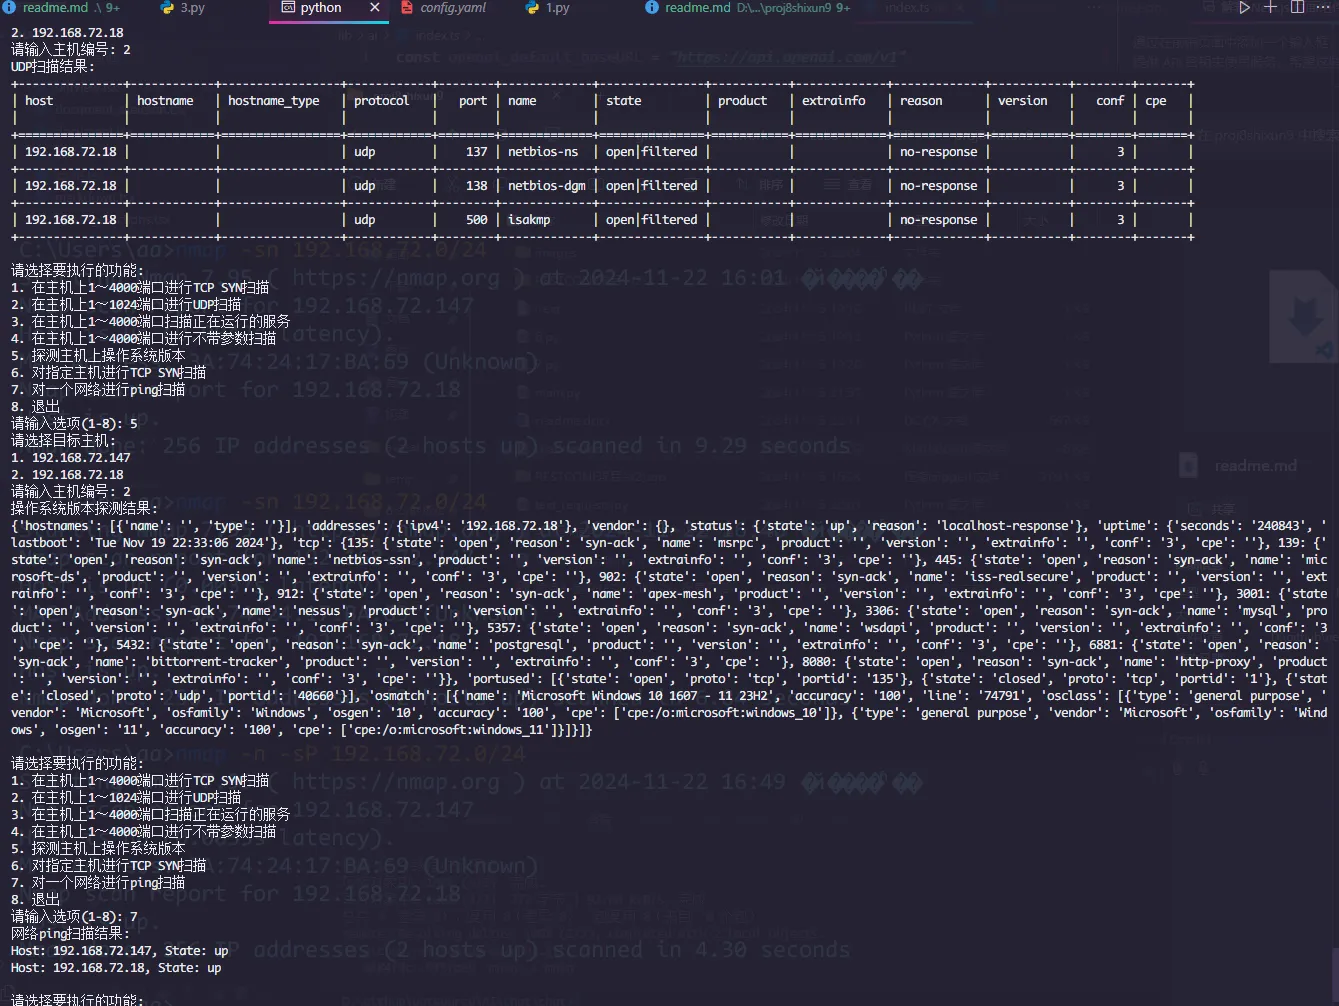The height and width of the screenshot is (1006, 1339).
Task: Click the plus icon in the top-right toolbar
Action: (x=1271, y=8)
